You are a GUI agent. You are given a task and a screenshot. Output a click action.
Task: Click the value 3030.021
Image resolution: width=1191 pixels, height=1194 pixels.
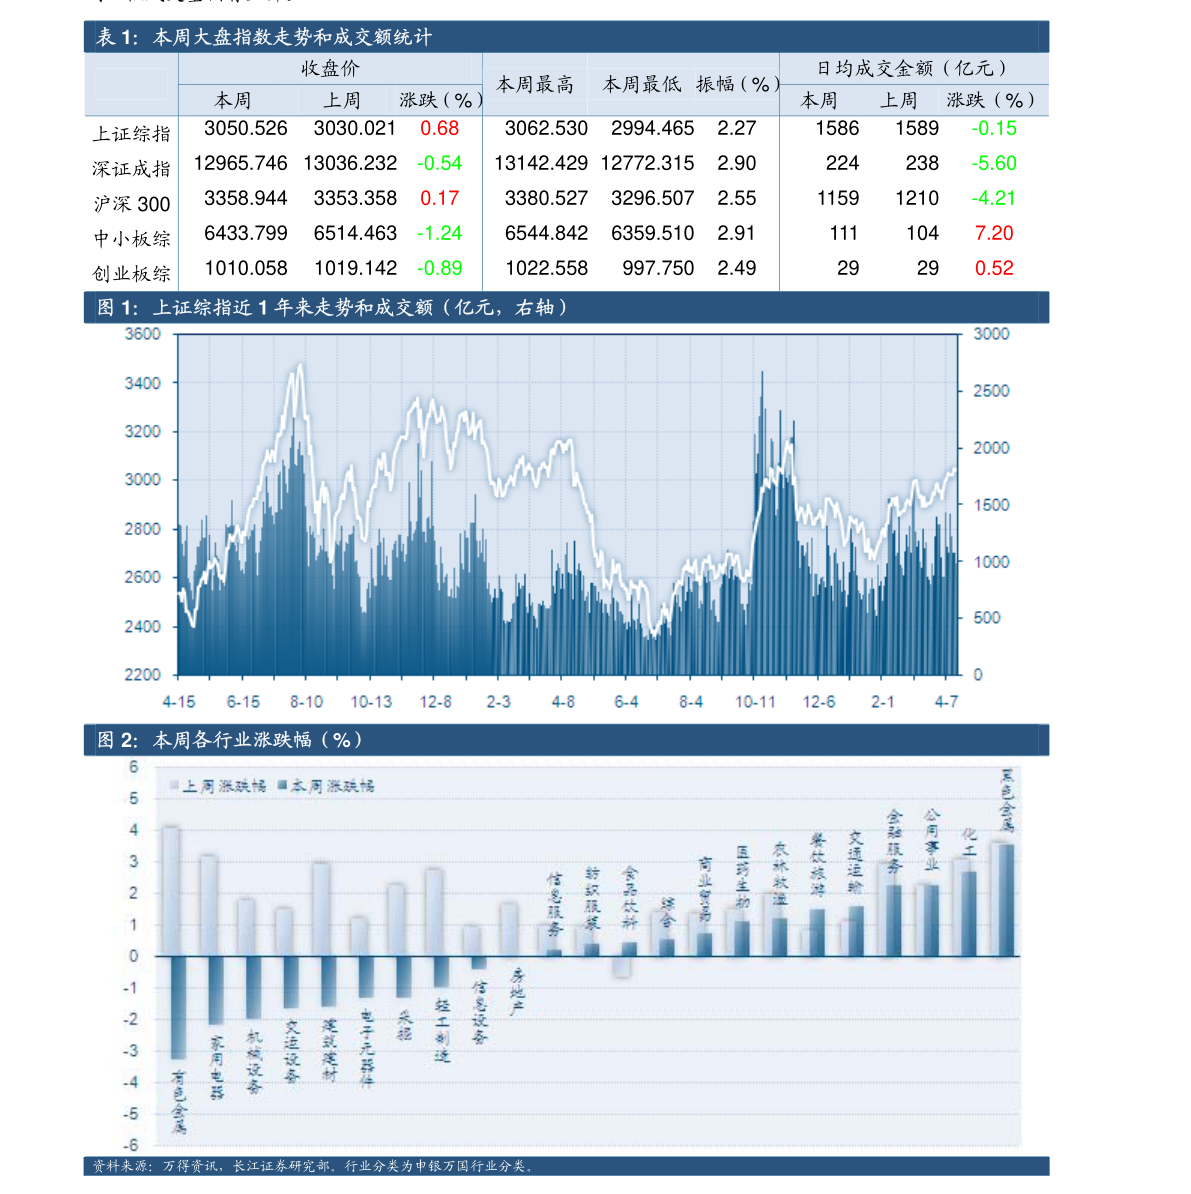(x=355, y=128)
